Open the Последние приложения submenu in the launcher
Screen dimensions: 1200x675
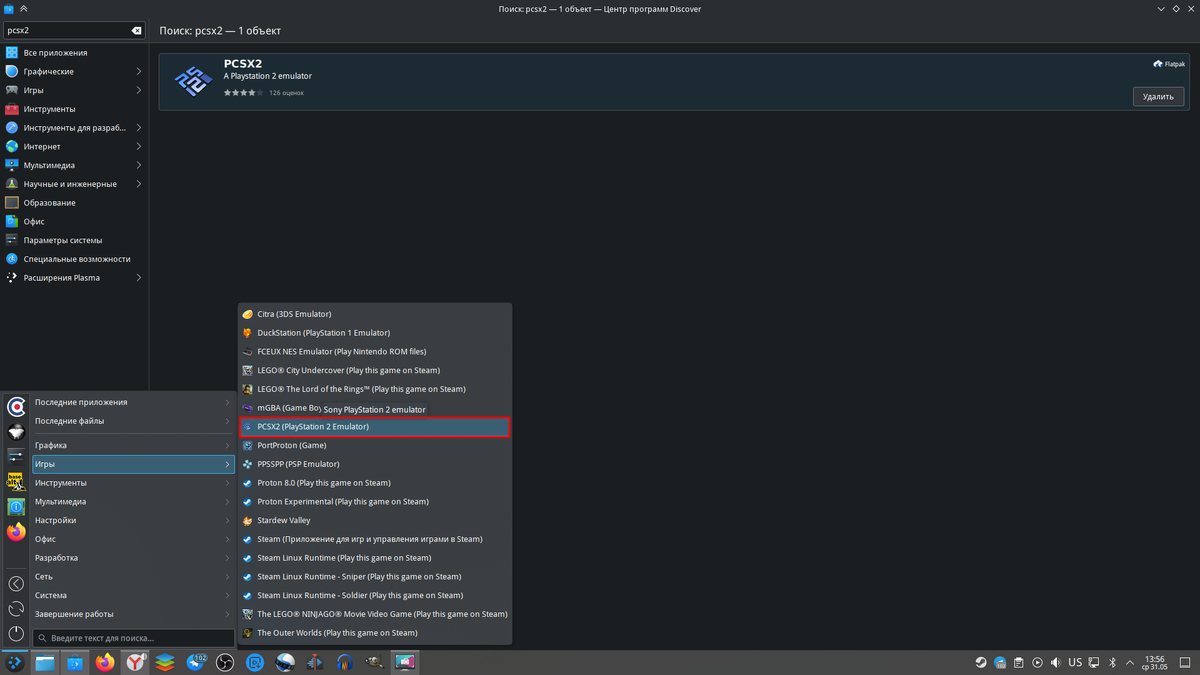tap(133, 402)
